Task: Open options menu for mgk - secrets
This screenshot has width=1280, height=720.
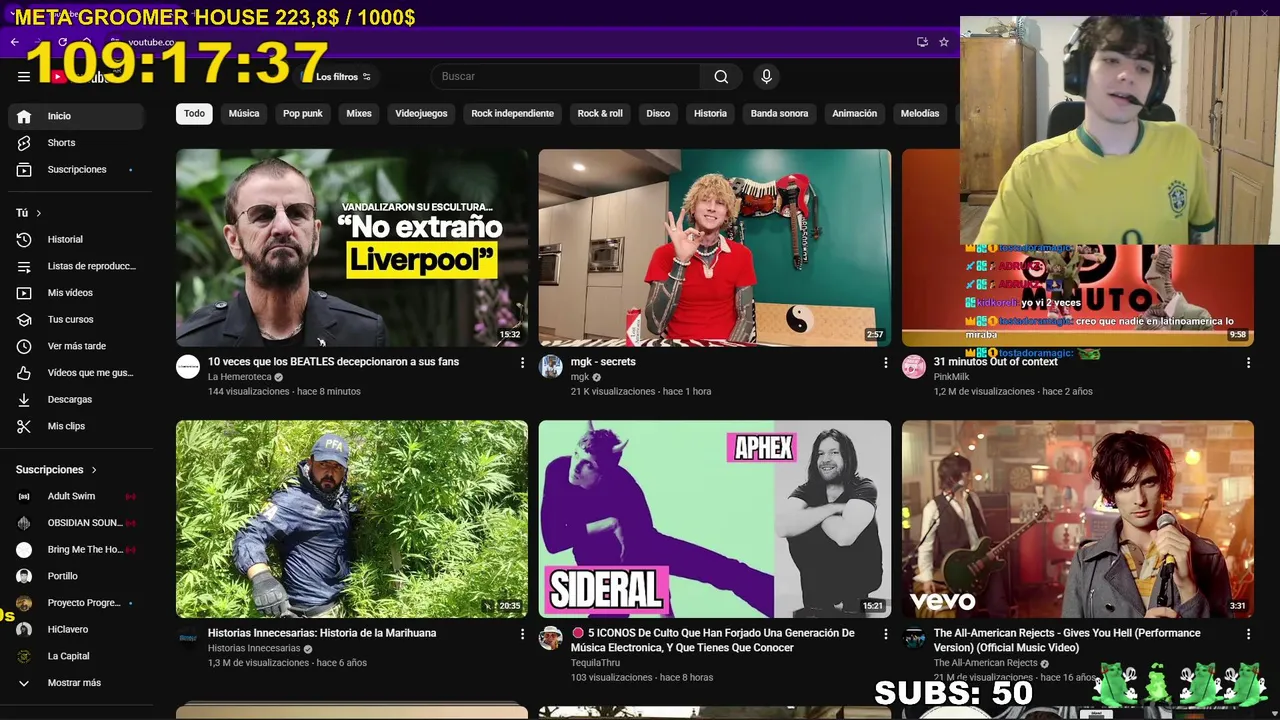Action: point(885,363)
